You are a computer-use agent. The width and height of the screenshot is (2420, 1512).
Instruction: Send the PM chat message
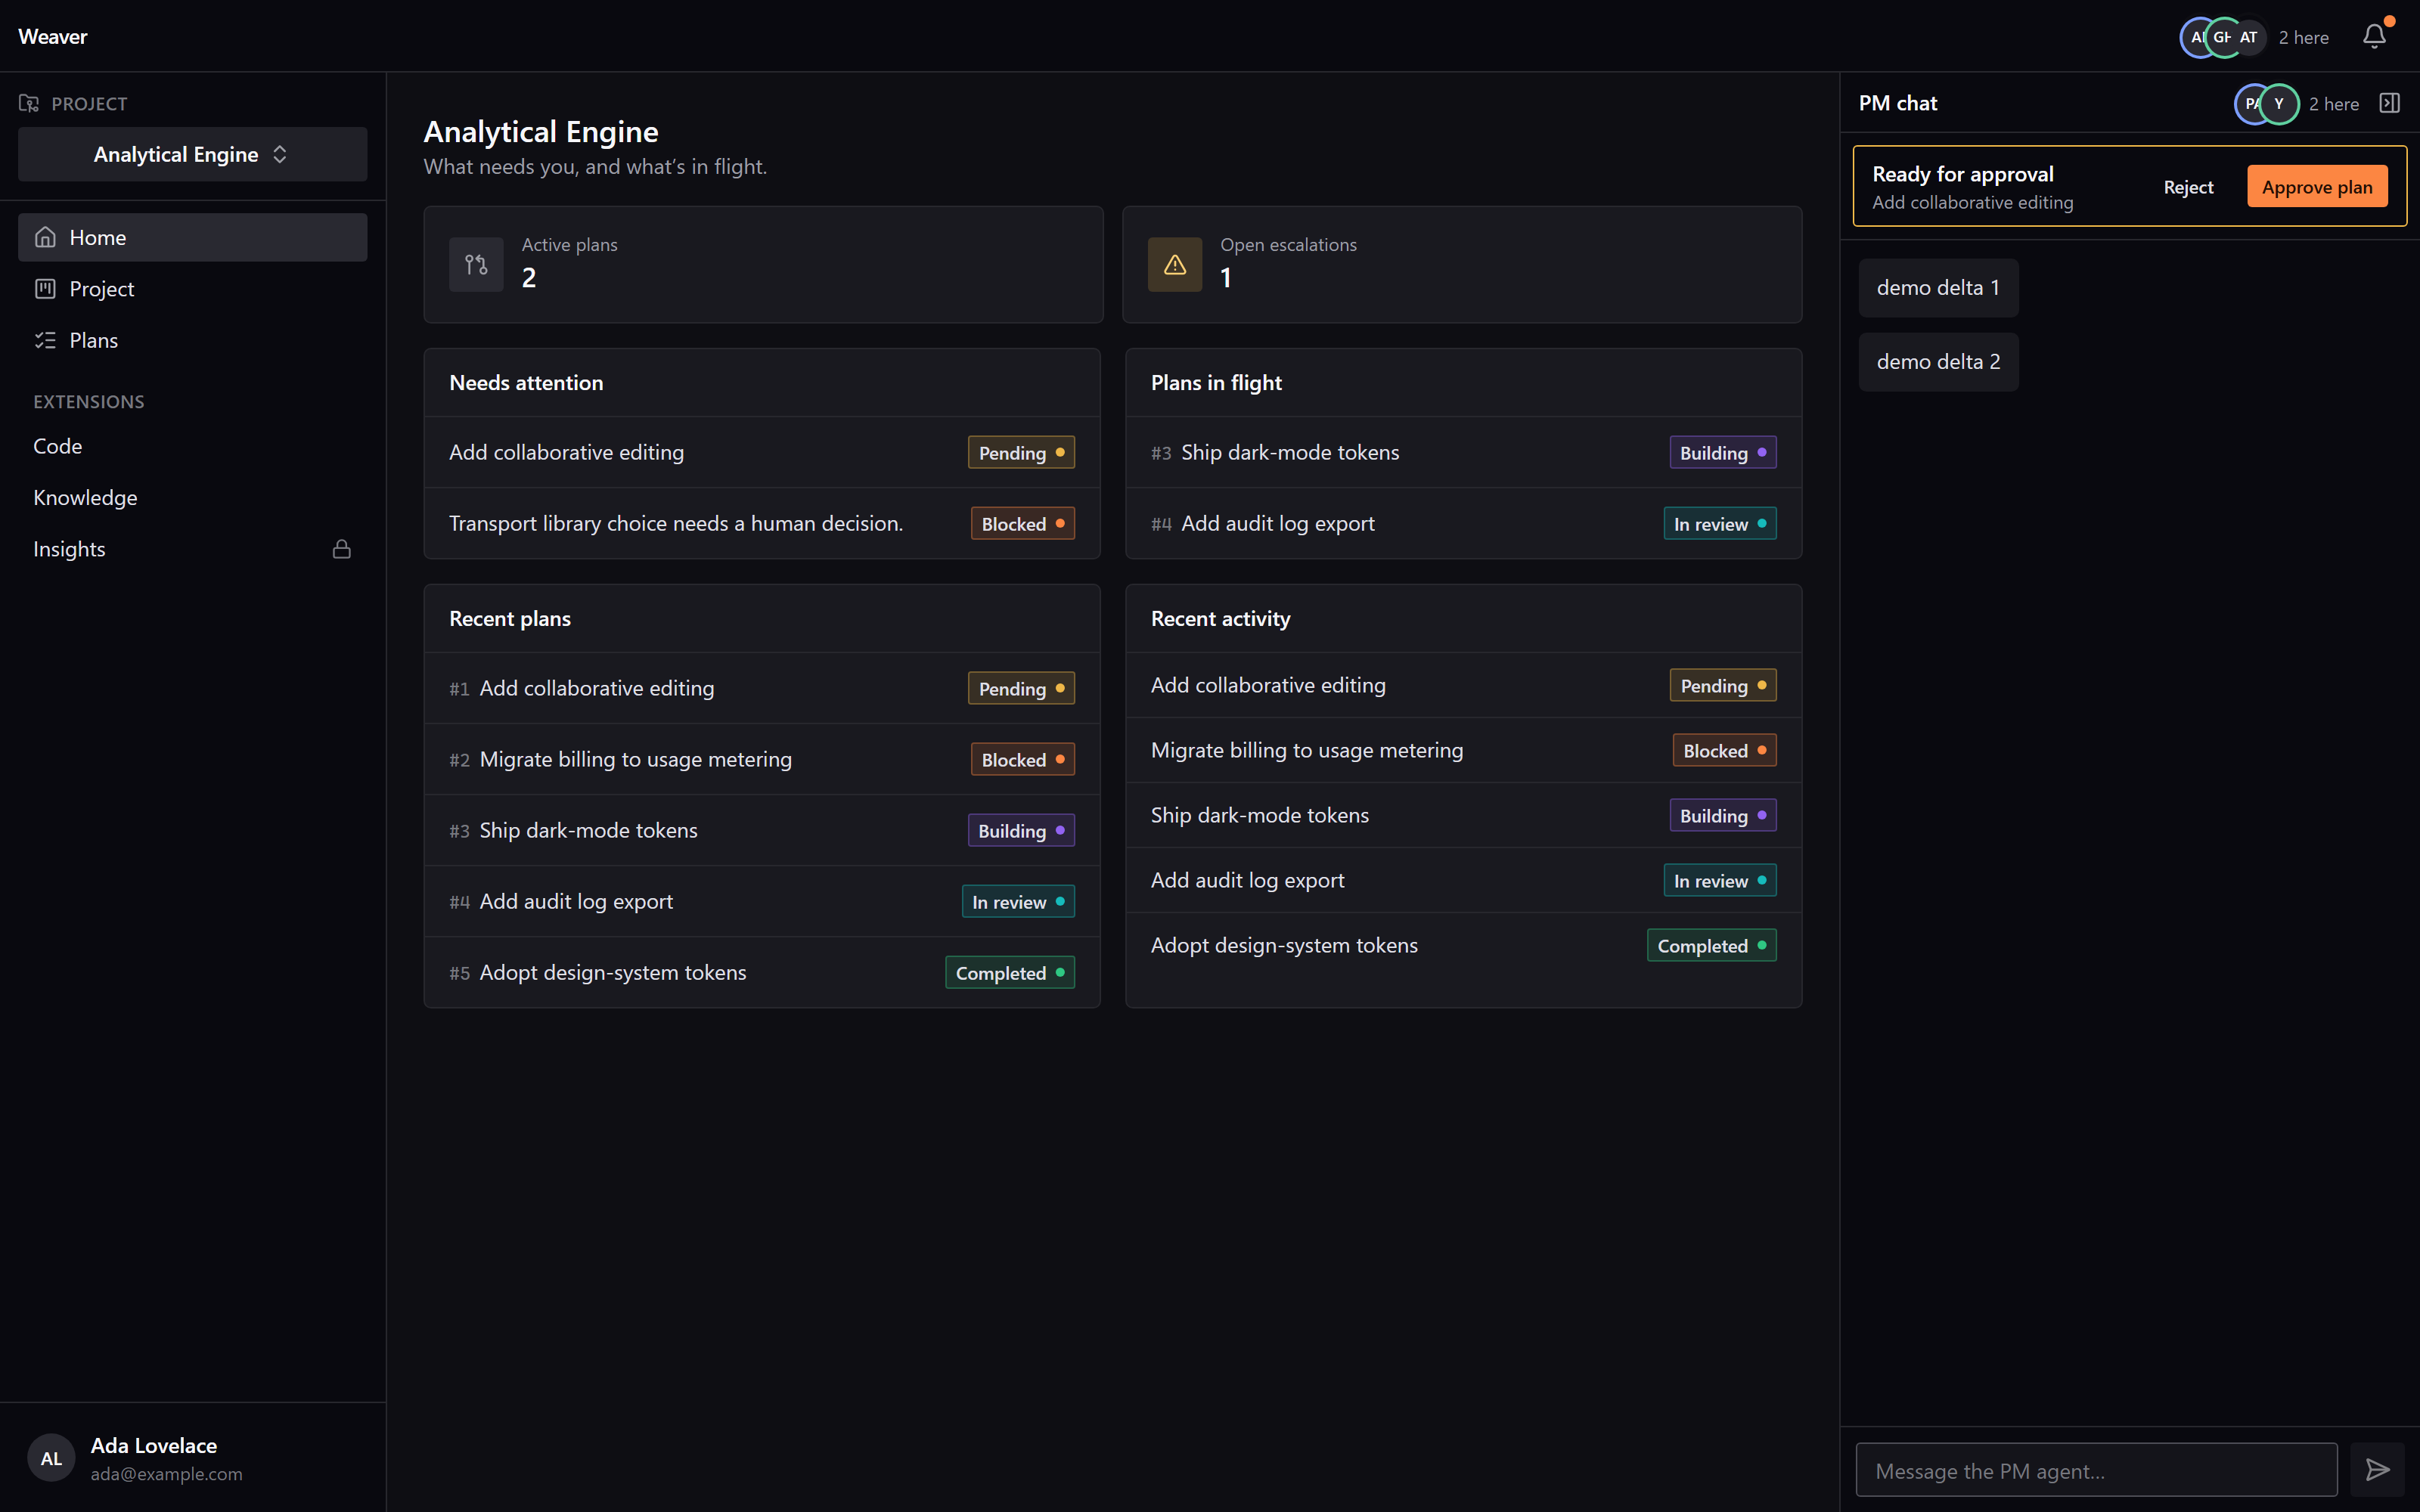(x=2377, y=1469)
